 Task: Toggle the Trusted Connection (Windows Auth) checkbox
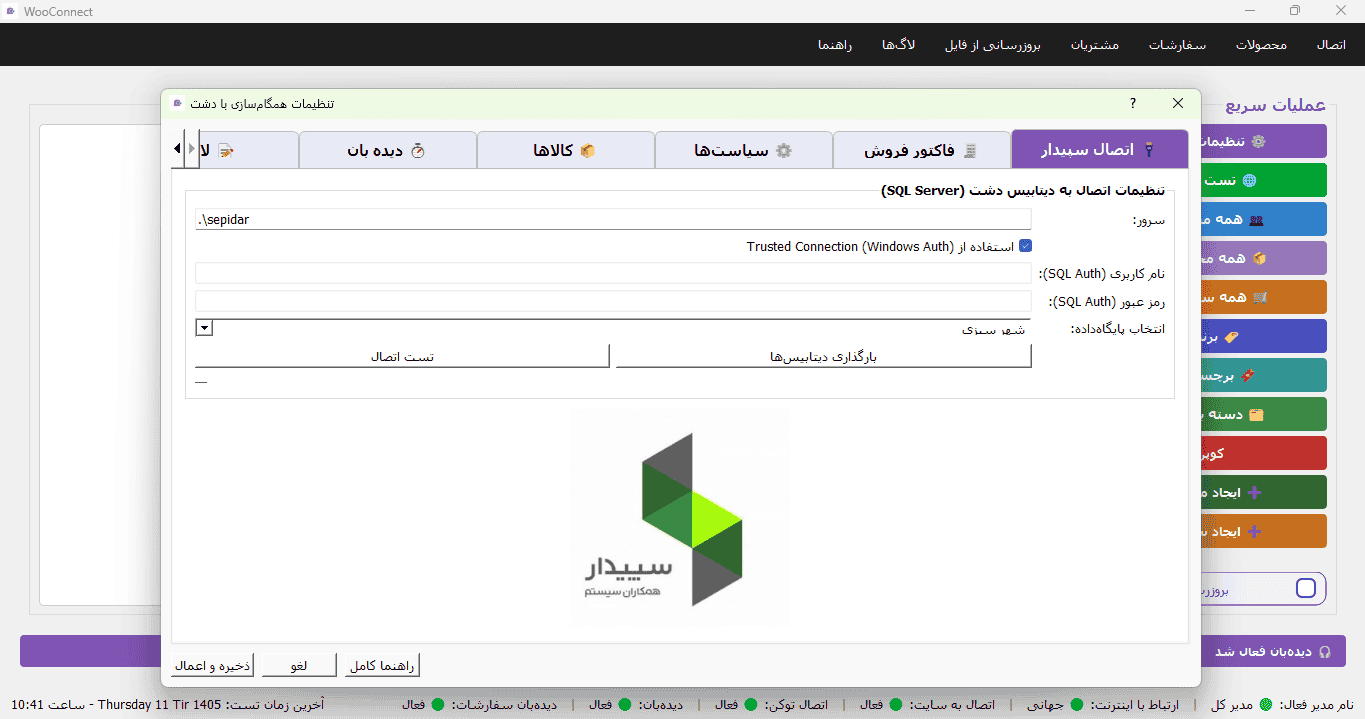tap(1025, 246)
